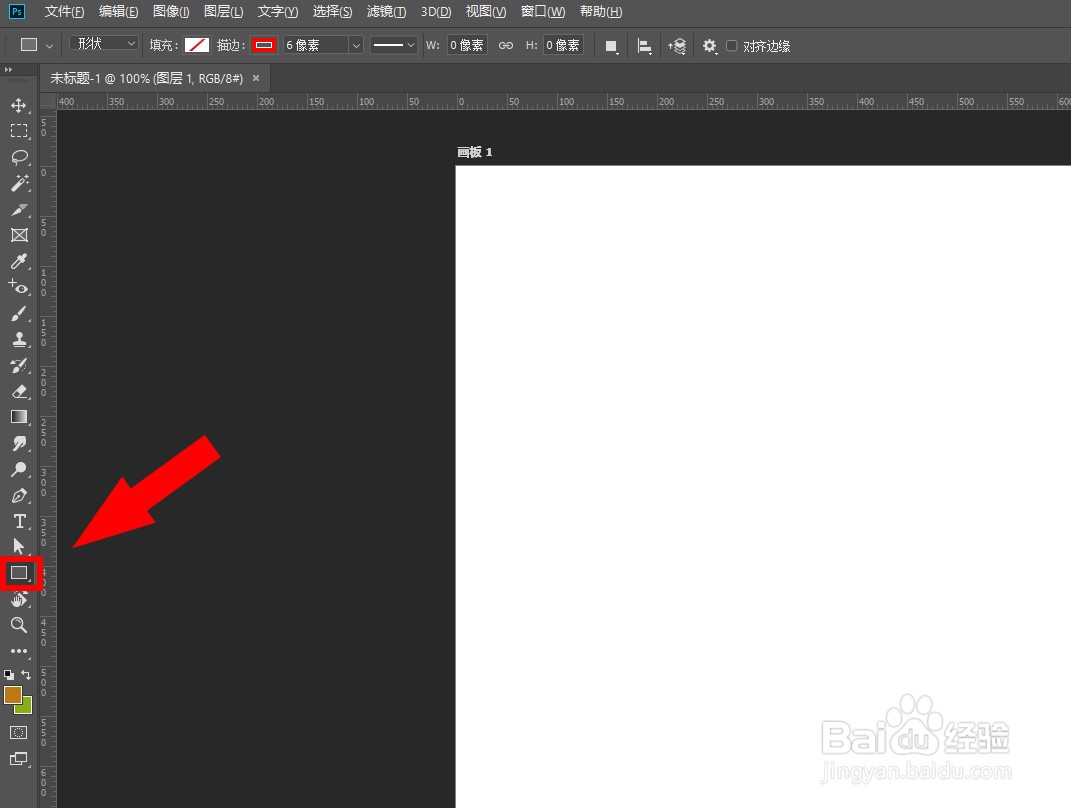
Task: Select the Gradient tool
Action: (x=18, y=417)
